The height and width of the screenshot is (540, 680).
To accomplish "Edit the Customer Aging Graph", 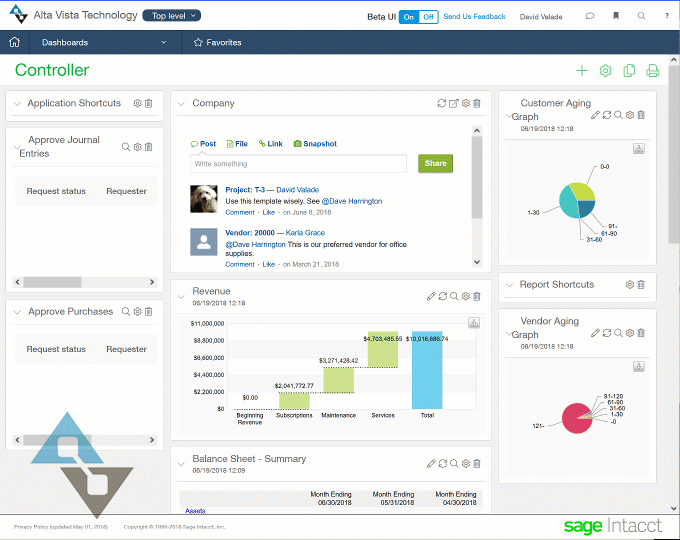I will [x=595, y=115].
